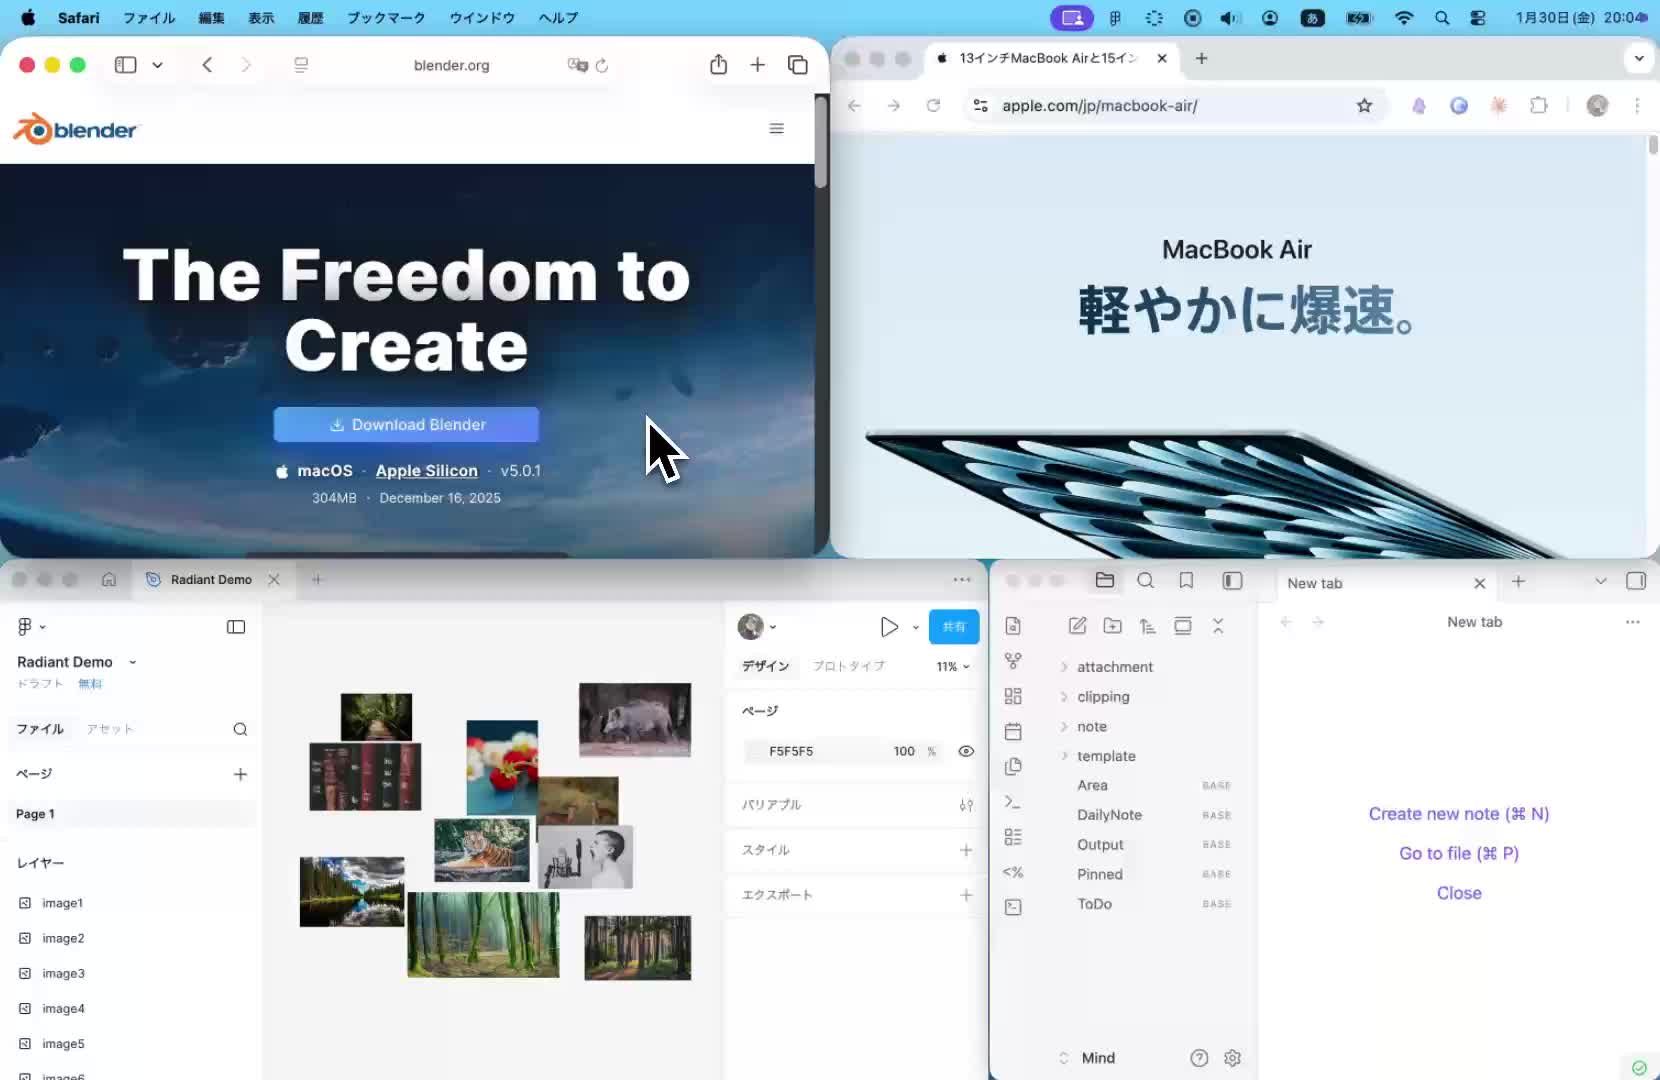Viewport: 1660px width, 1080px height.
Task: Switch to the プロトタイプ tab
Action: point(848,667)
